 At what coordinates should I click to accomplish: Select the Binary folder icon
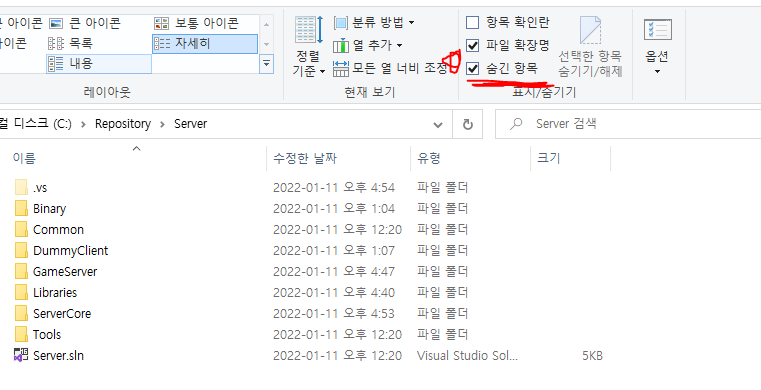pyautogui.click(x=21, y=209)
